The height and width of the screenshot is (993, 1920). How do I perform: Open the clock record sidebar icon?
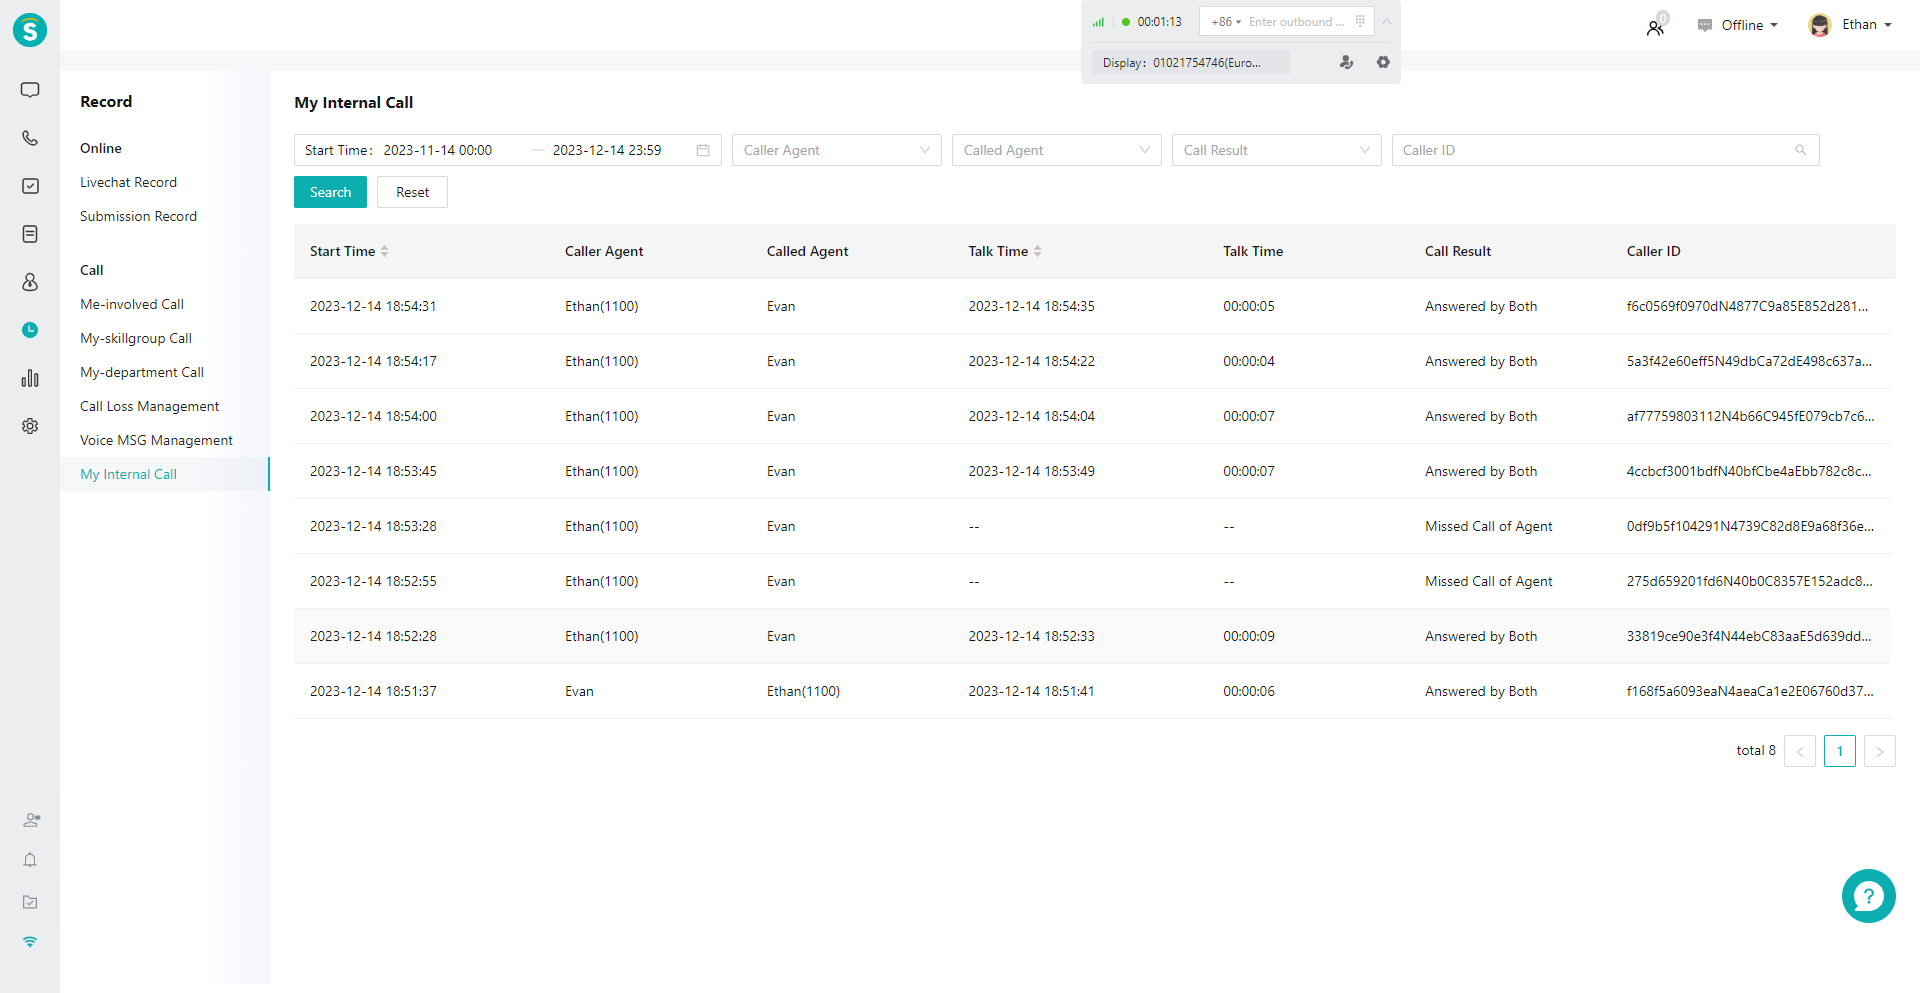[x=30, y=330]
